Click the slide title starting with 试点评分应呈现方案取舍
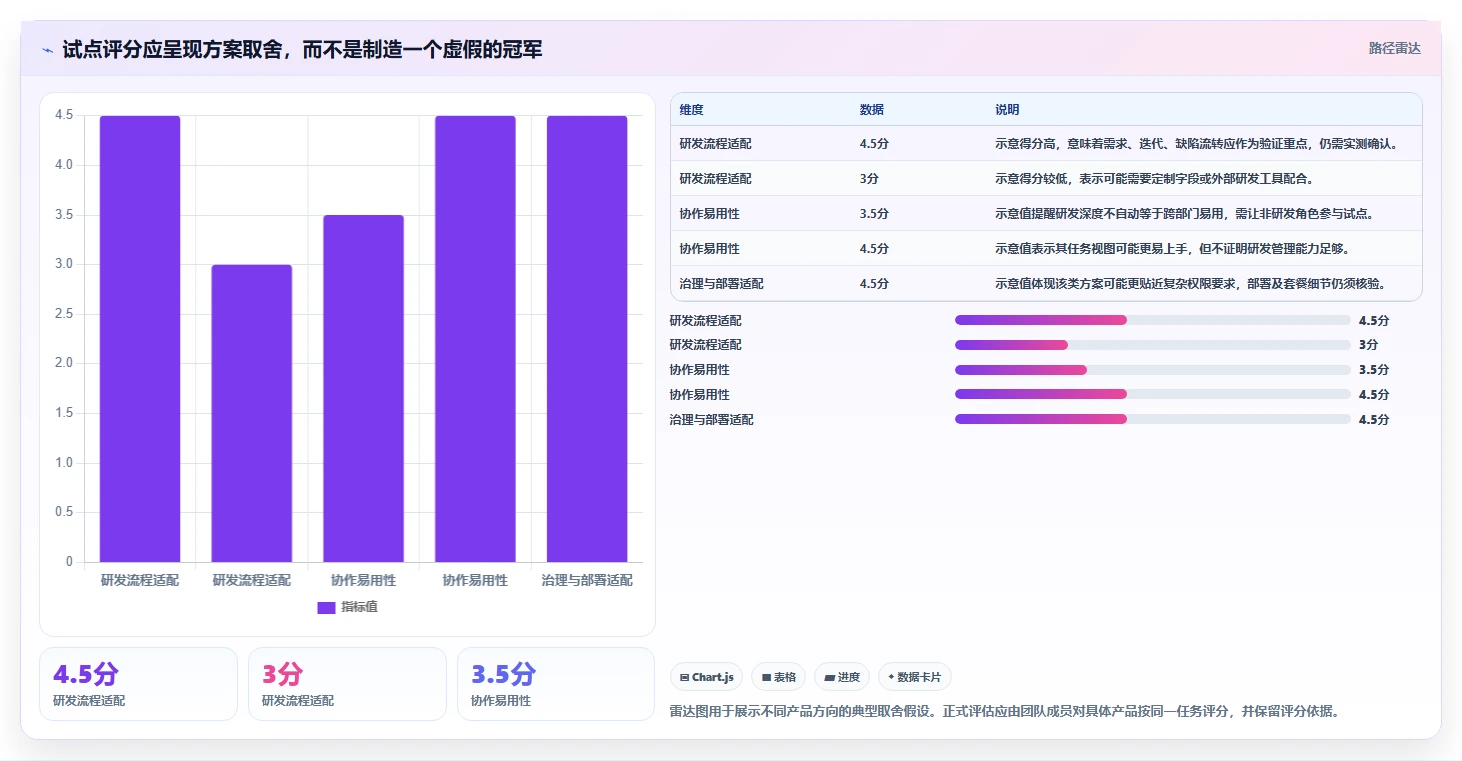Image resolution: width=1462 pixels, height=761 pixels. [x=302, y=49]
